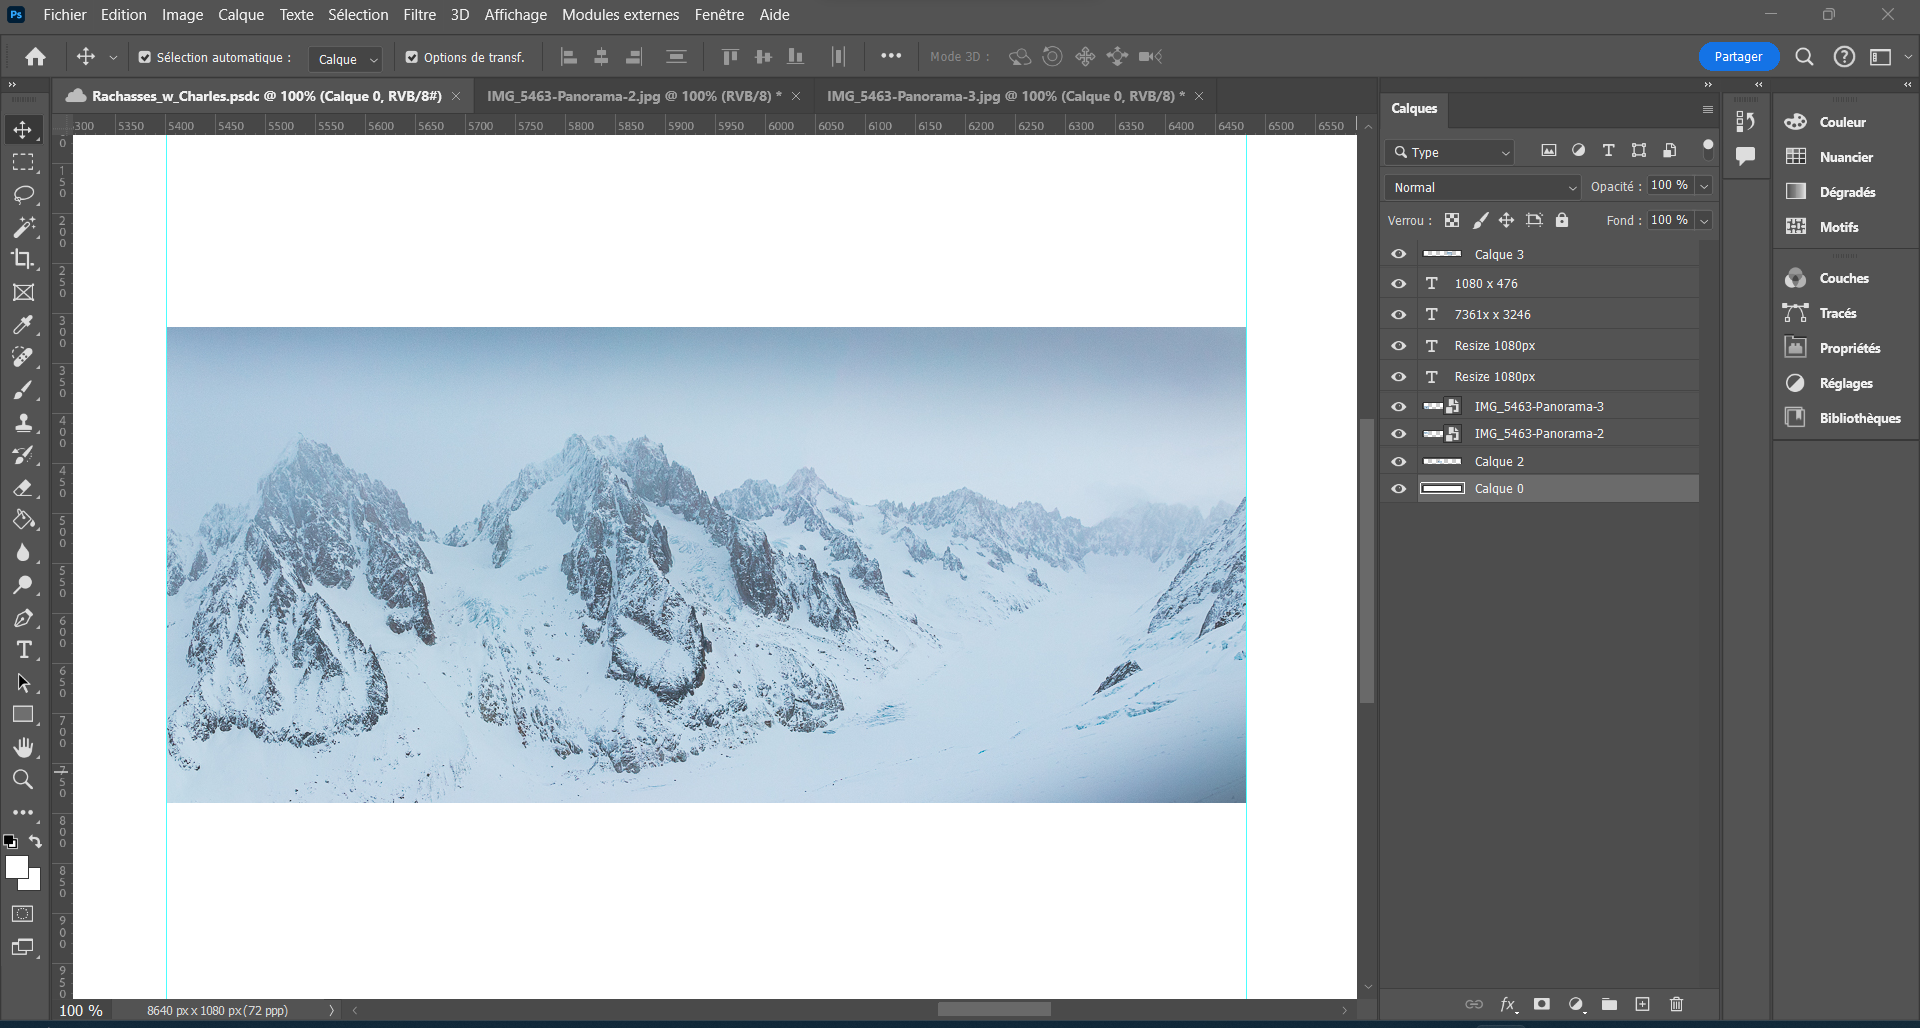Click the Partager button
Viewport: 1920px width, 1028px height.
click(x=1738, y=57)
